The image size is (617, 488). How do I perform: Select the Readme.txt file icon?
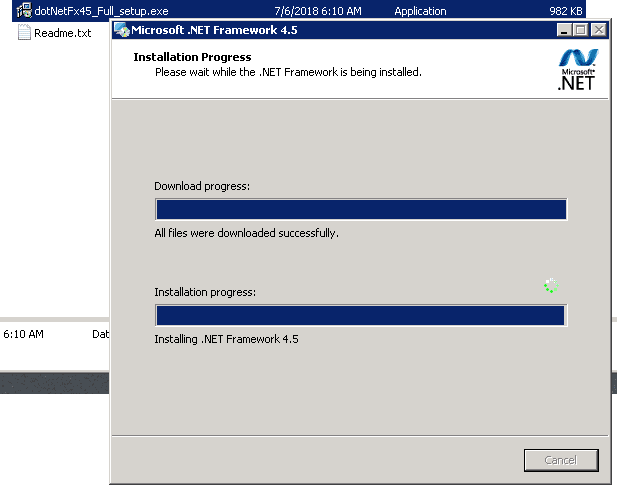(x=24, y=32)
